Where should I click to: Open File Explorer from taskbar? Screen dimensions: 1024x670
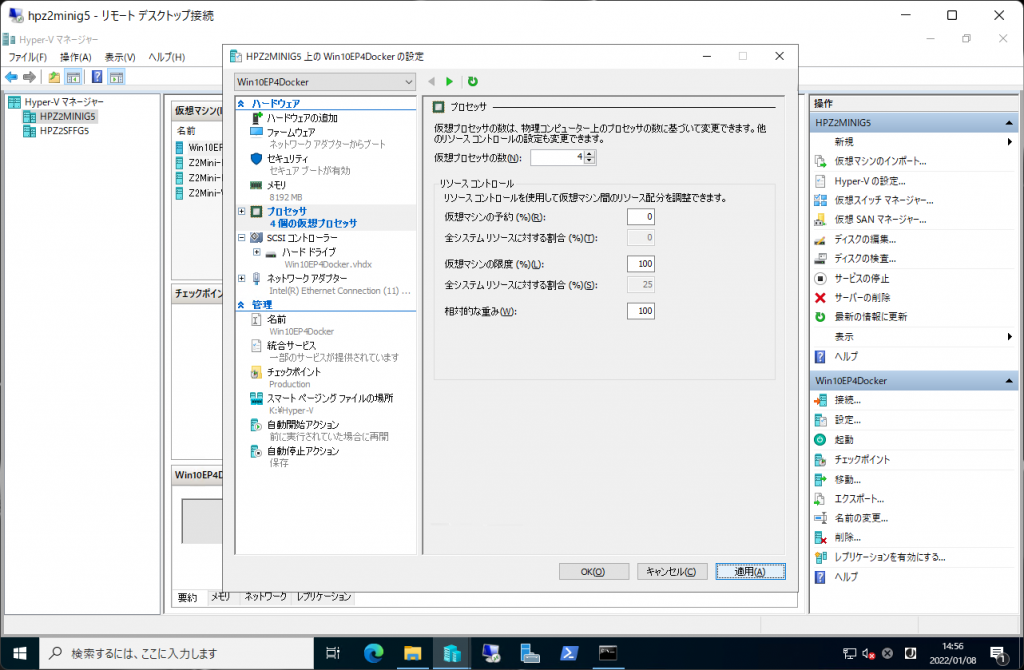412,653
